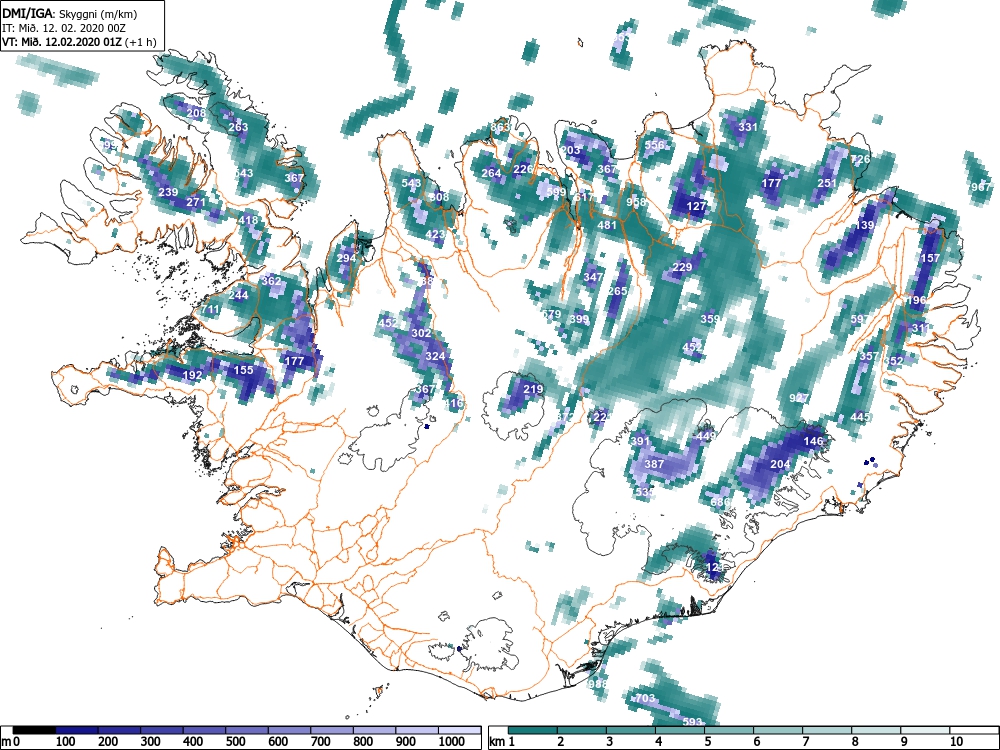Click the 'IT: Mið. 12. 02. 2020 00Z' line

(x=64, y=28)
